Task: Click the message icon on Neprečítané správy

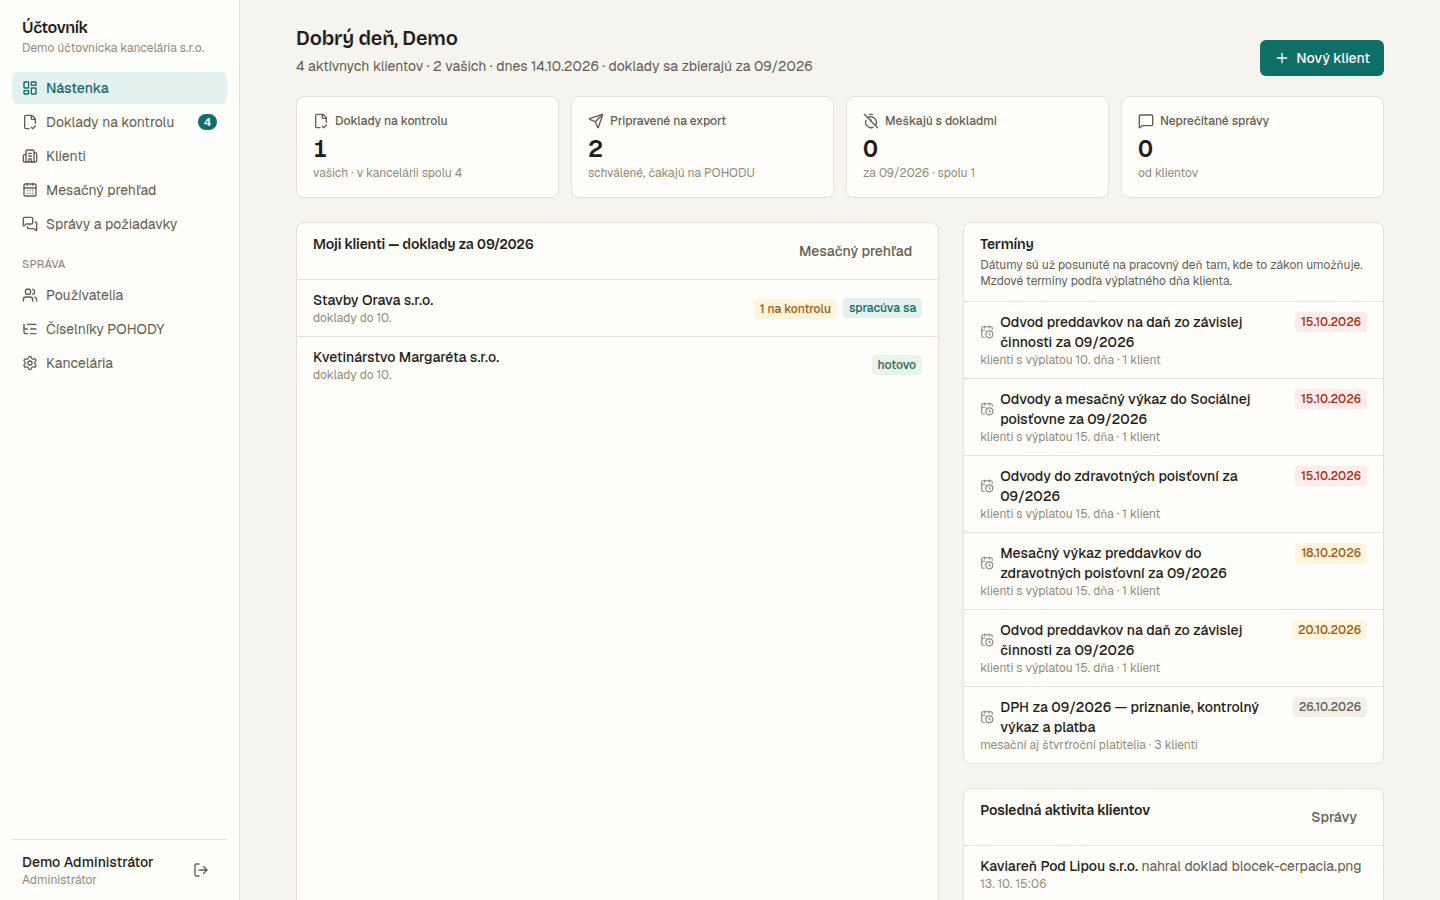Action: tap(1146, 121)
